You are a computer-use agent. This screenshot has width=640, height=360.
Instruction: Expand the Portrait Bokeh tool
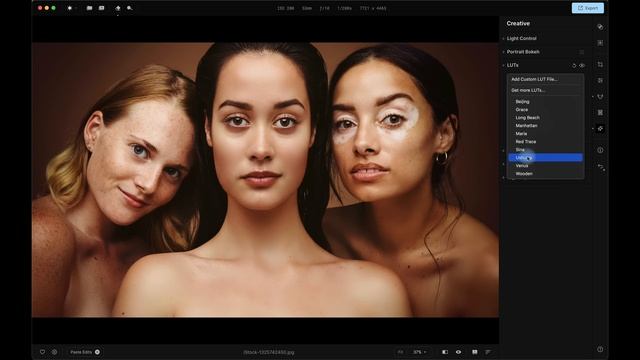(x=523, y=52)
